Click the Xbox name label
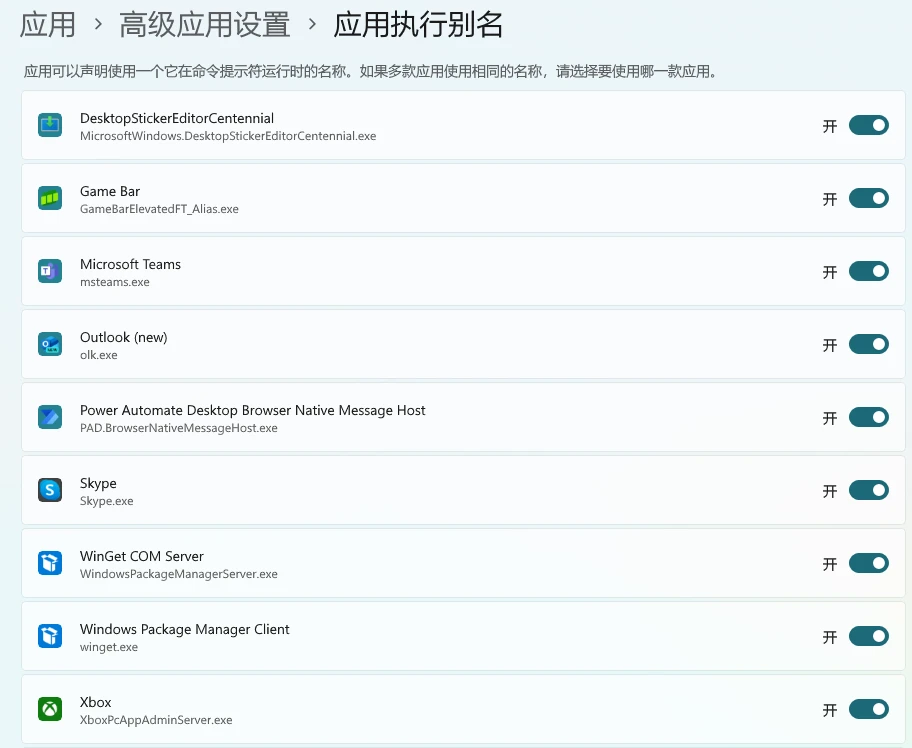The image size is (912, 748). click(x=95, y=702)
